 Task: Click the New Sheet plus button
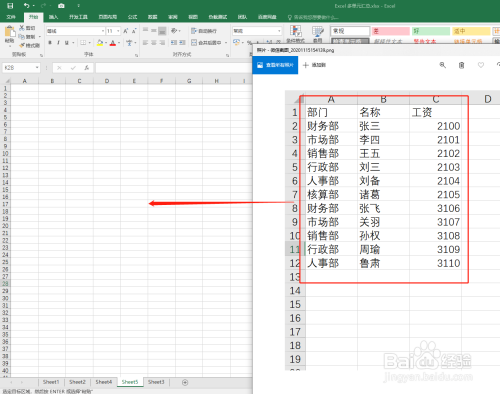(x=185, y=382)
